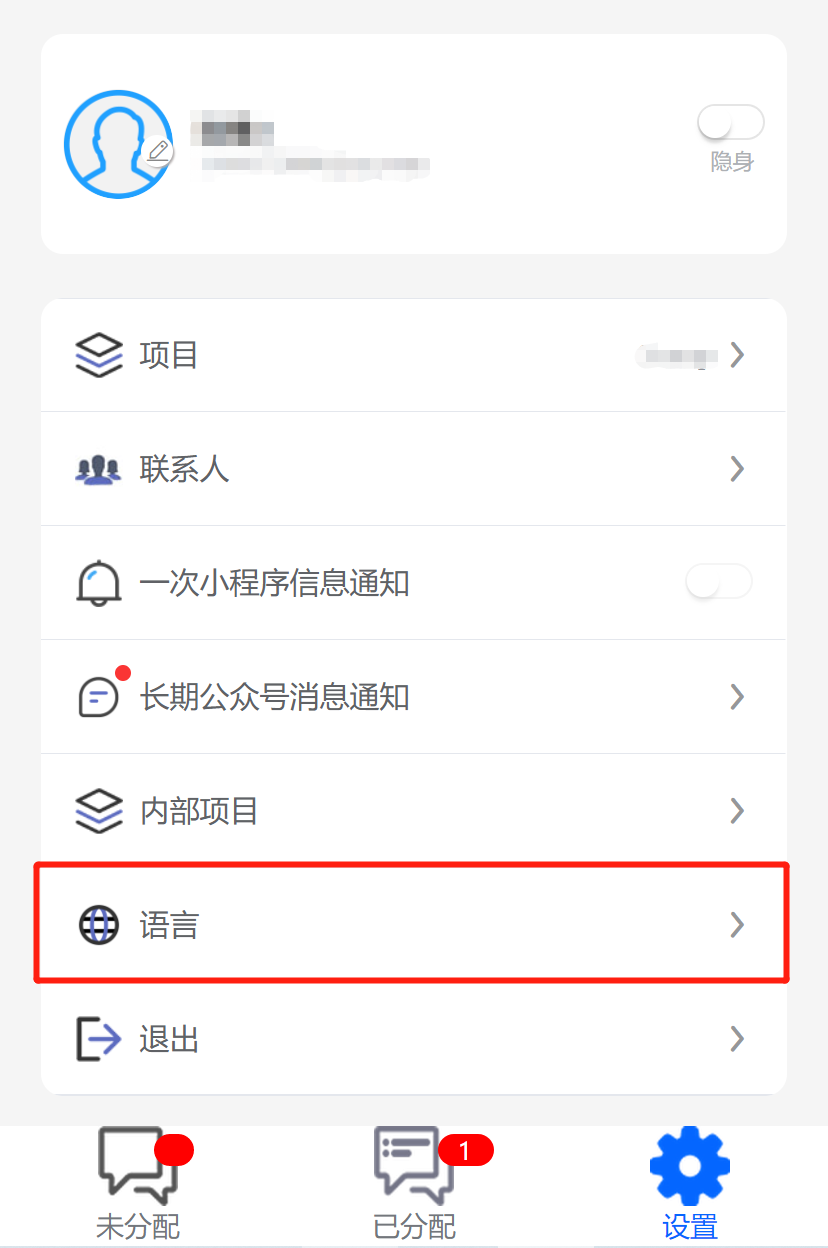
Task: Open the 长期公众号消息通知 entry
Action: click(x=414, y=697)
